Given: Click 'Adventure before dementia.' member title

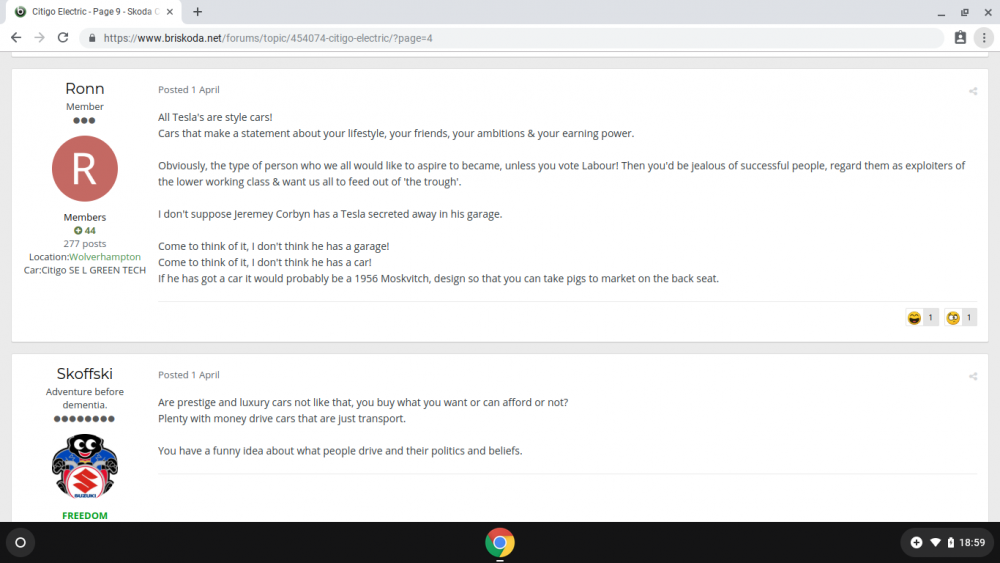Looking at the screenshot, I should click(85, 398).
